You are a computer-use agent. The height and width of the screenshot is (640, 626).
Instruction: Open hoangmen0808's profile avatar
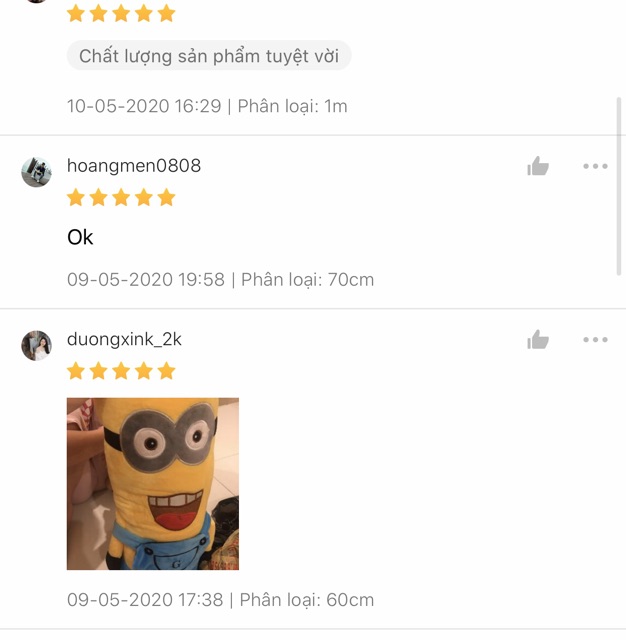[36, 172]
